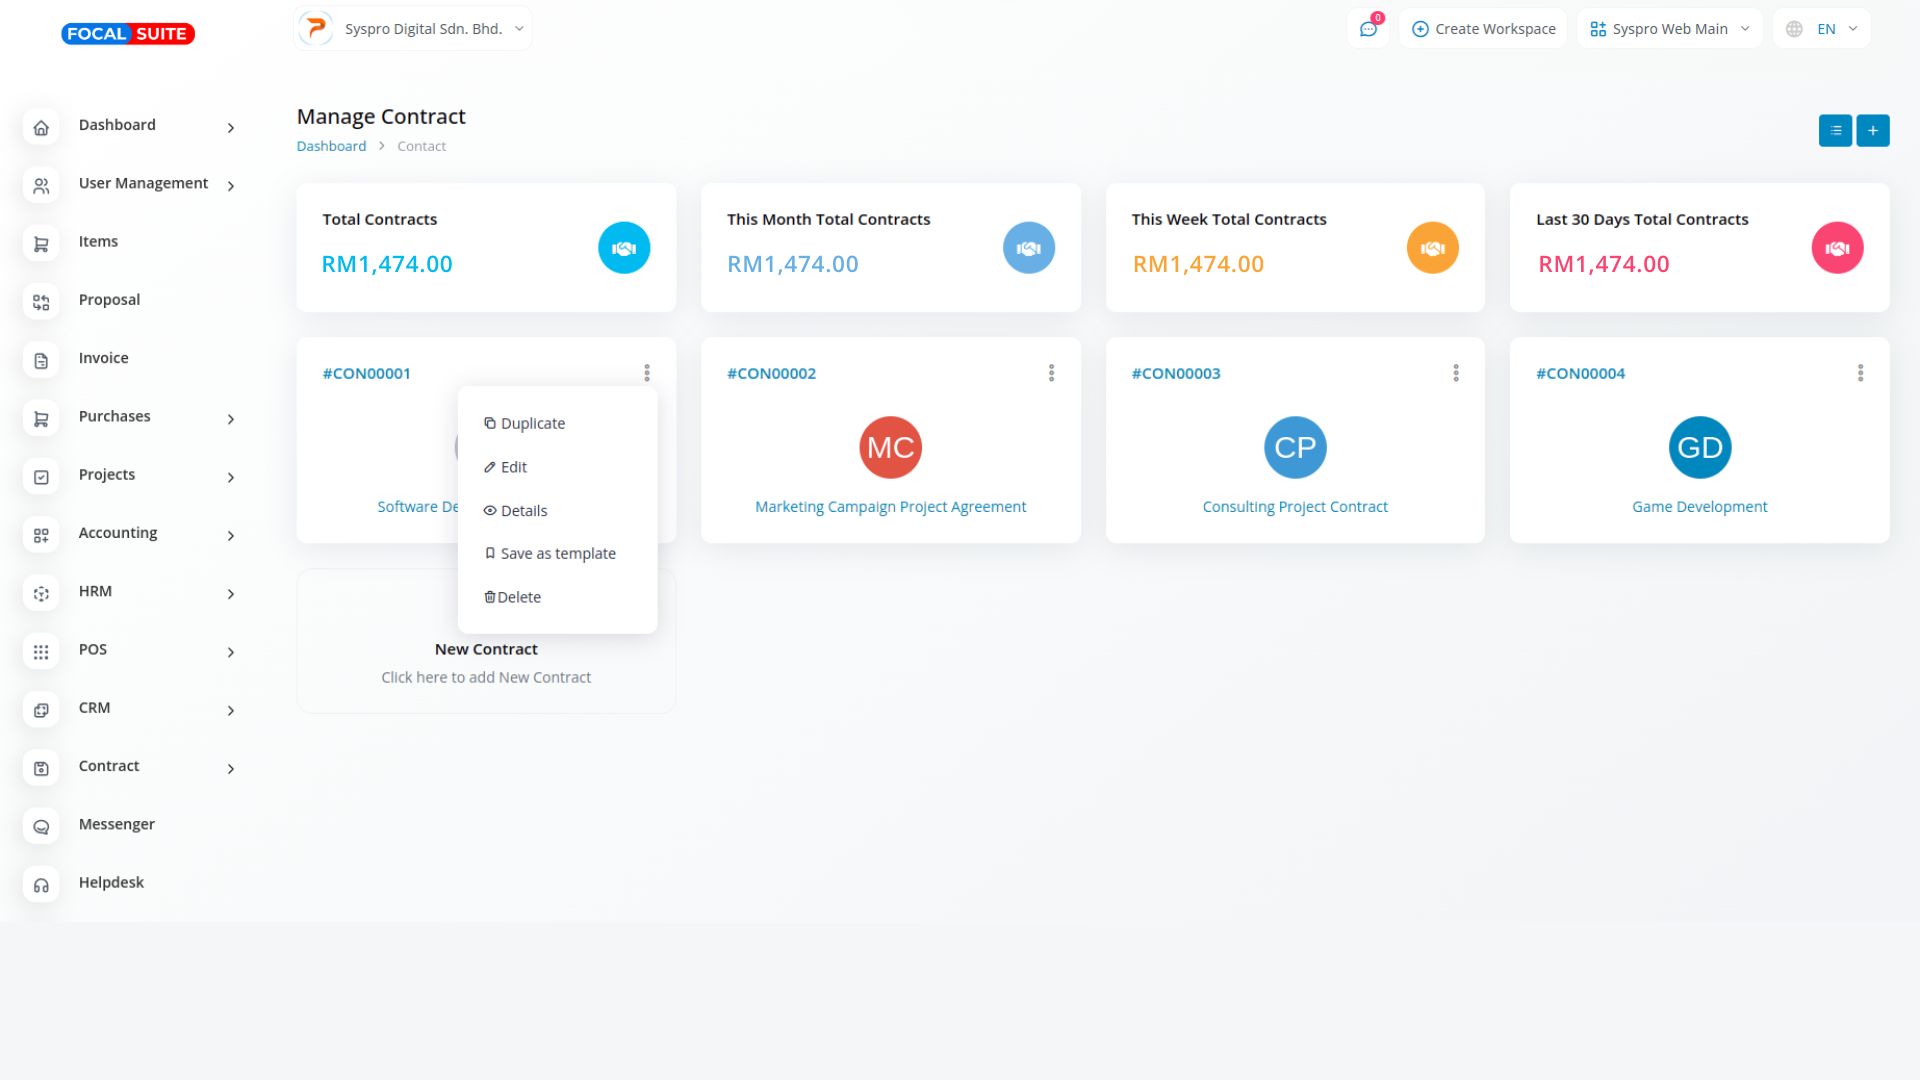The image size is (1920, 1080).
Task: Choose Duplicate from the context menu
Action: (x=532, y=424)
